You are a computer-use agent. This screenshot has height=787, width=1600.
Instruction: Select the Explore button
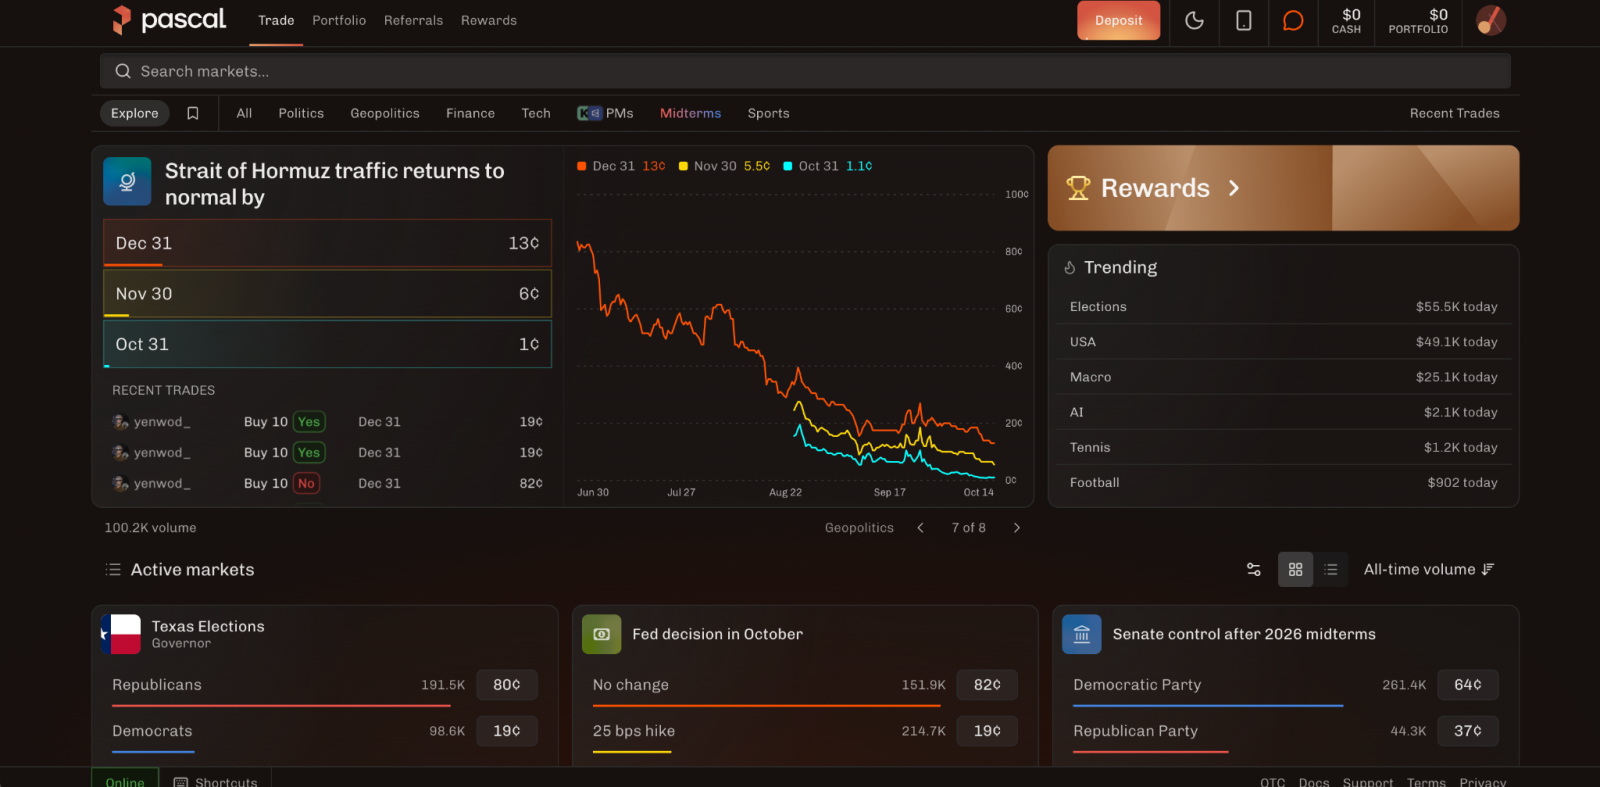[135, 113]
